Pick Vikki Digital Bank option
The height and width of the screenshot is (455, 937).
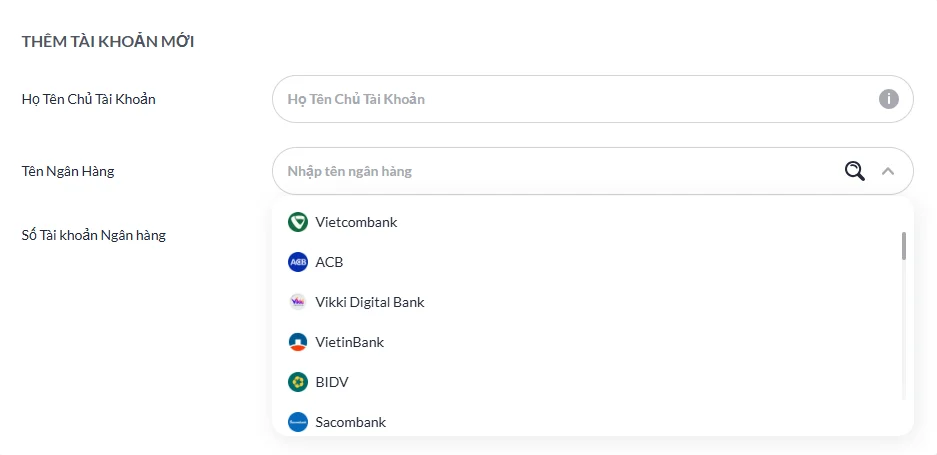click(x=369, y=302)
